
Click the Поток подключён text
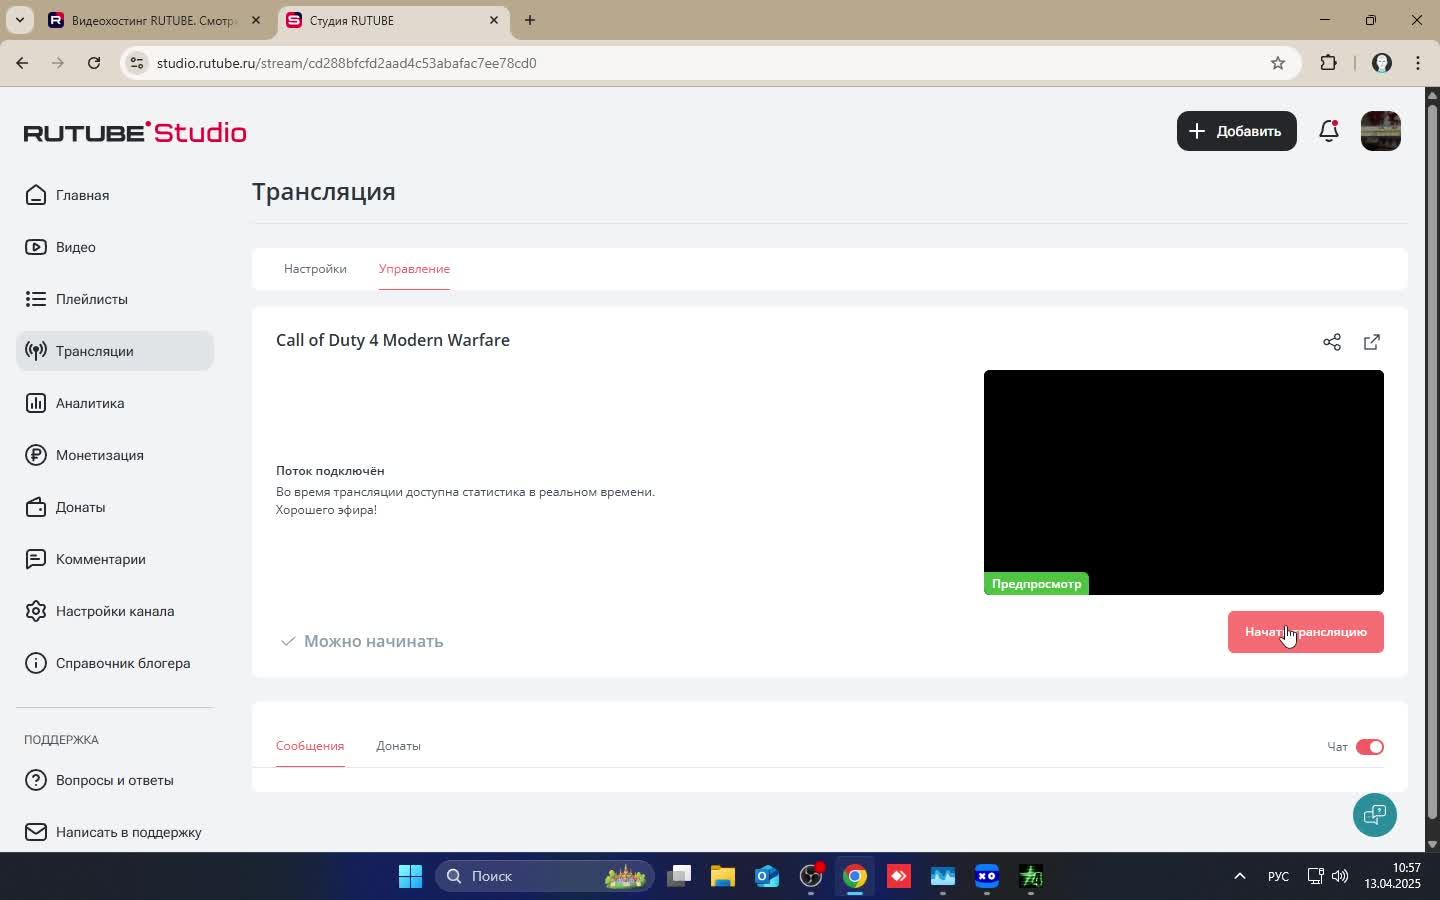point(330,471)
